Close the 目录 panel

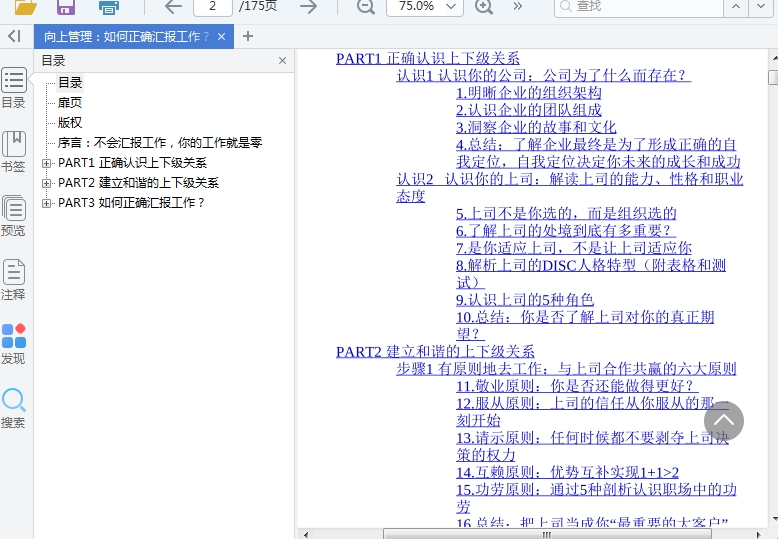coord(282,61)
